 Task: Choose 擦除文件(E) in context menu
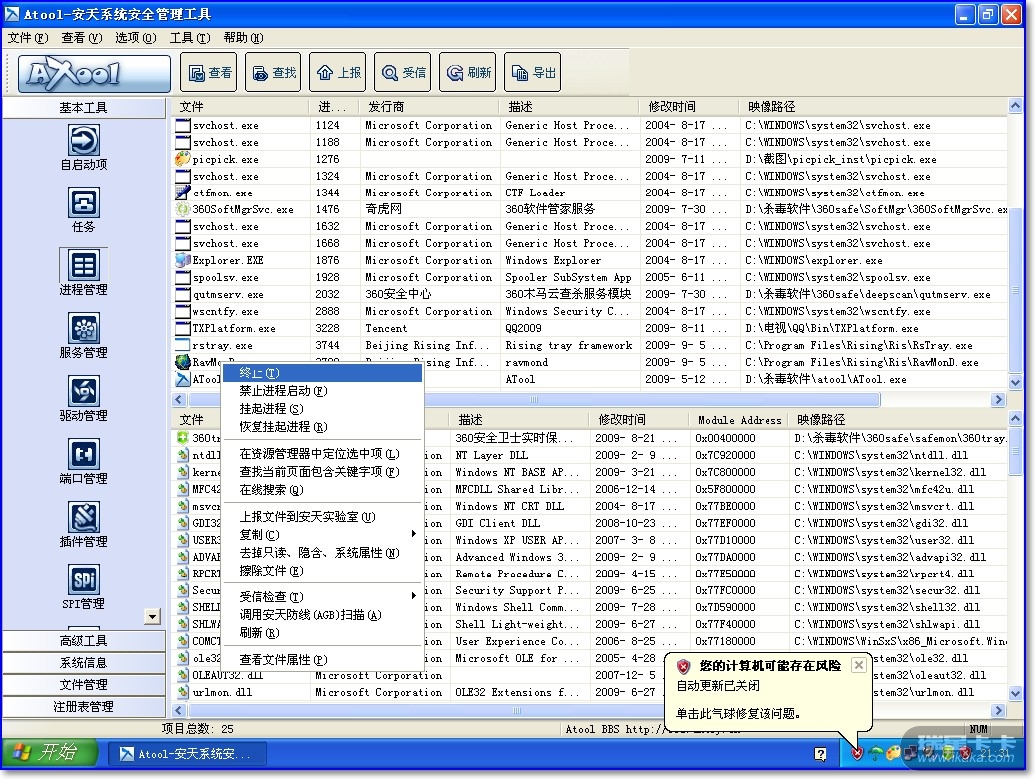(322, 570)
